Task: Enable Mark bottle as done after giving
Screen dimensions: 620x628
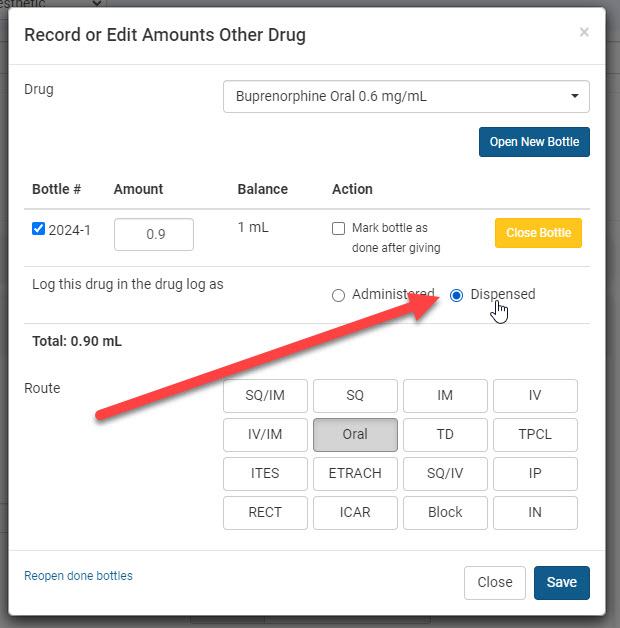Action: click(x=339, y=229)
